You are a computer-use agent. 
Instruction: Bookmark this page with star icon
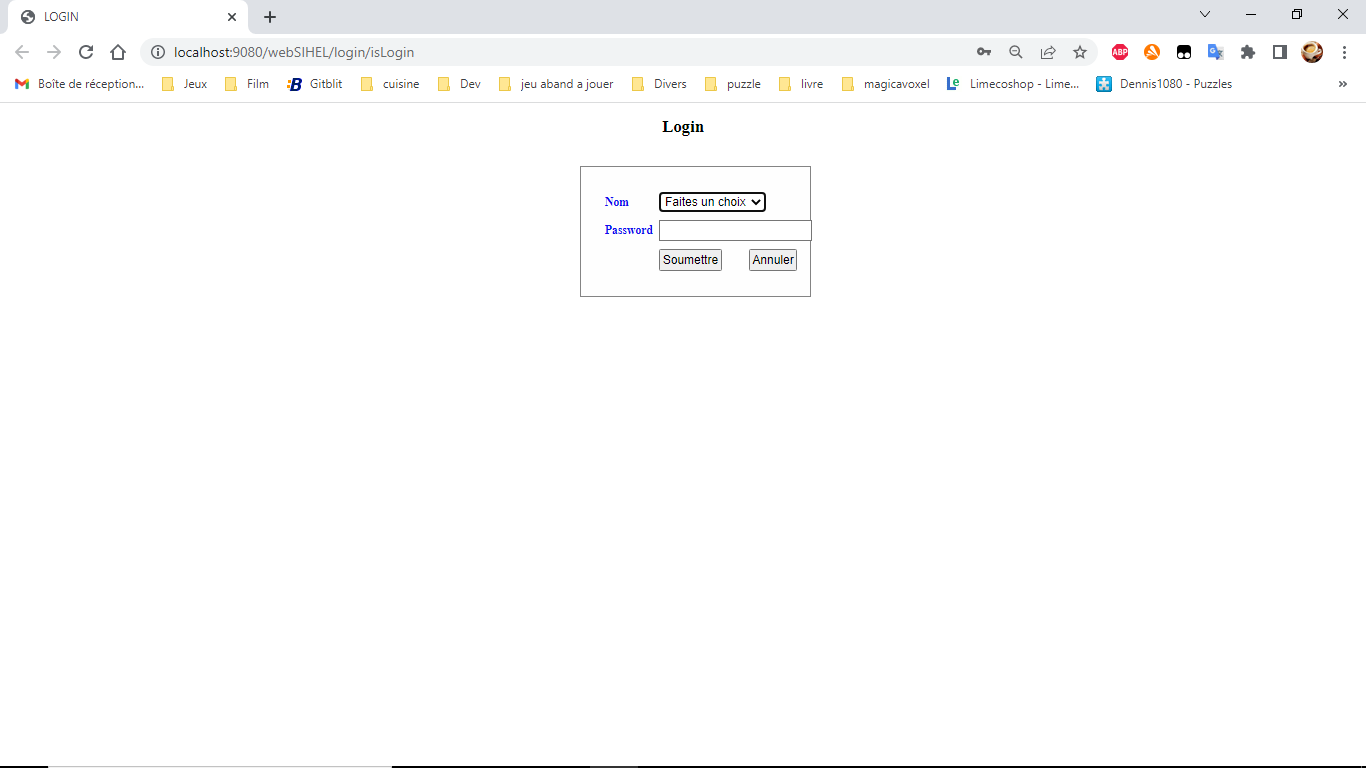click(x=1080, y=52)
